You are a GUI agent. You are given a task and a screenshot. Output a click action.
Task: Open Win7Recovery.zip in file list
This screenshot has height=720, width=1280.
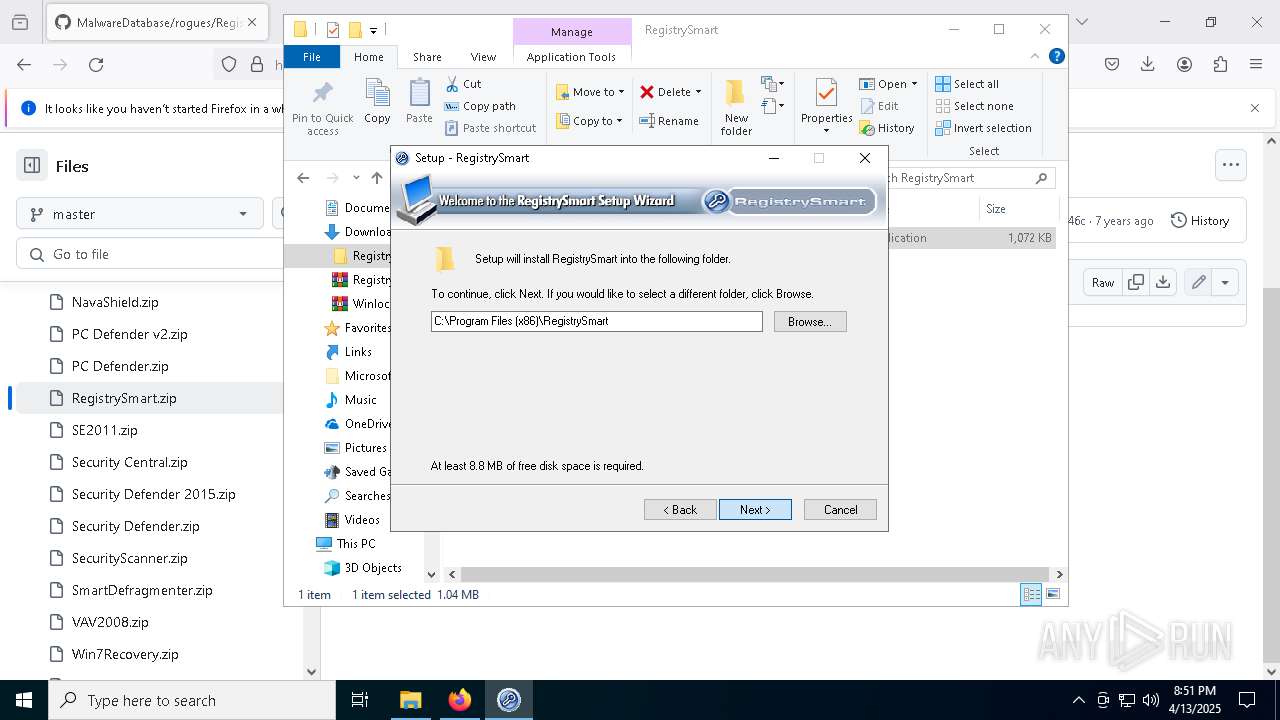(x=125, y=654)
